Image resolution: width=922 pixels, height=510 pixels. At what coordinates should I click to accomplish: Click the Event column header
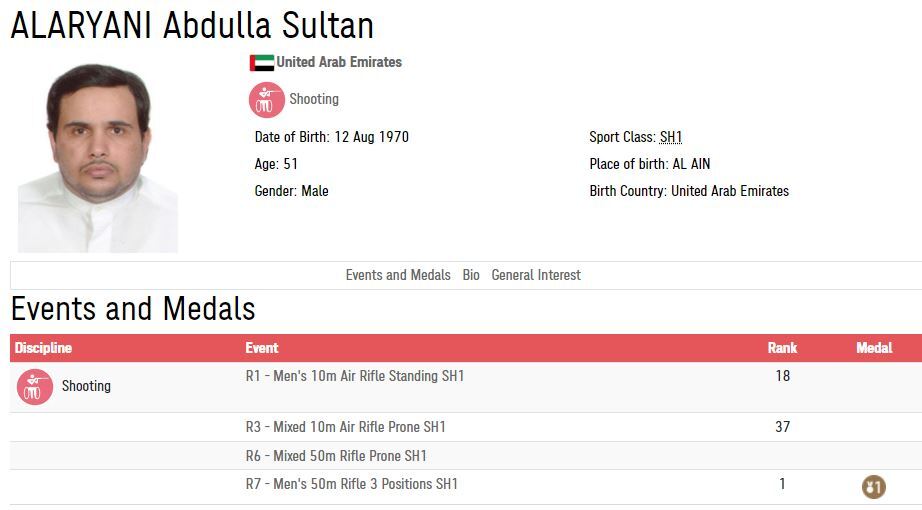262,348
